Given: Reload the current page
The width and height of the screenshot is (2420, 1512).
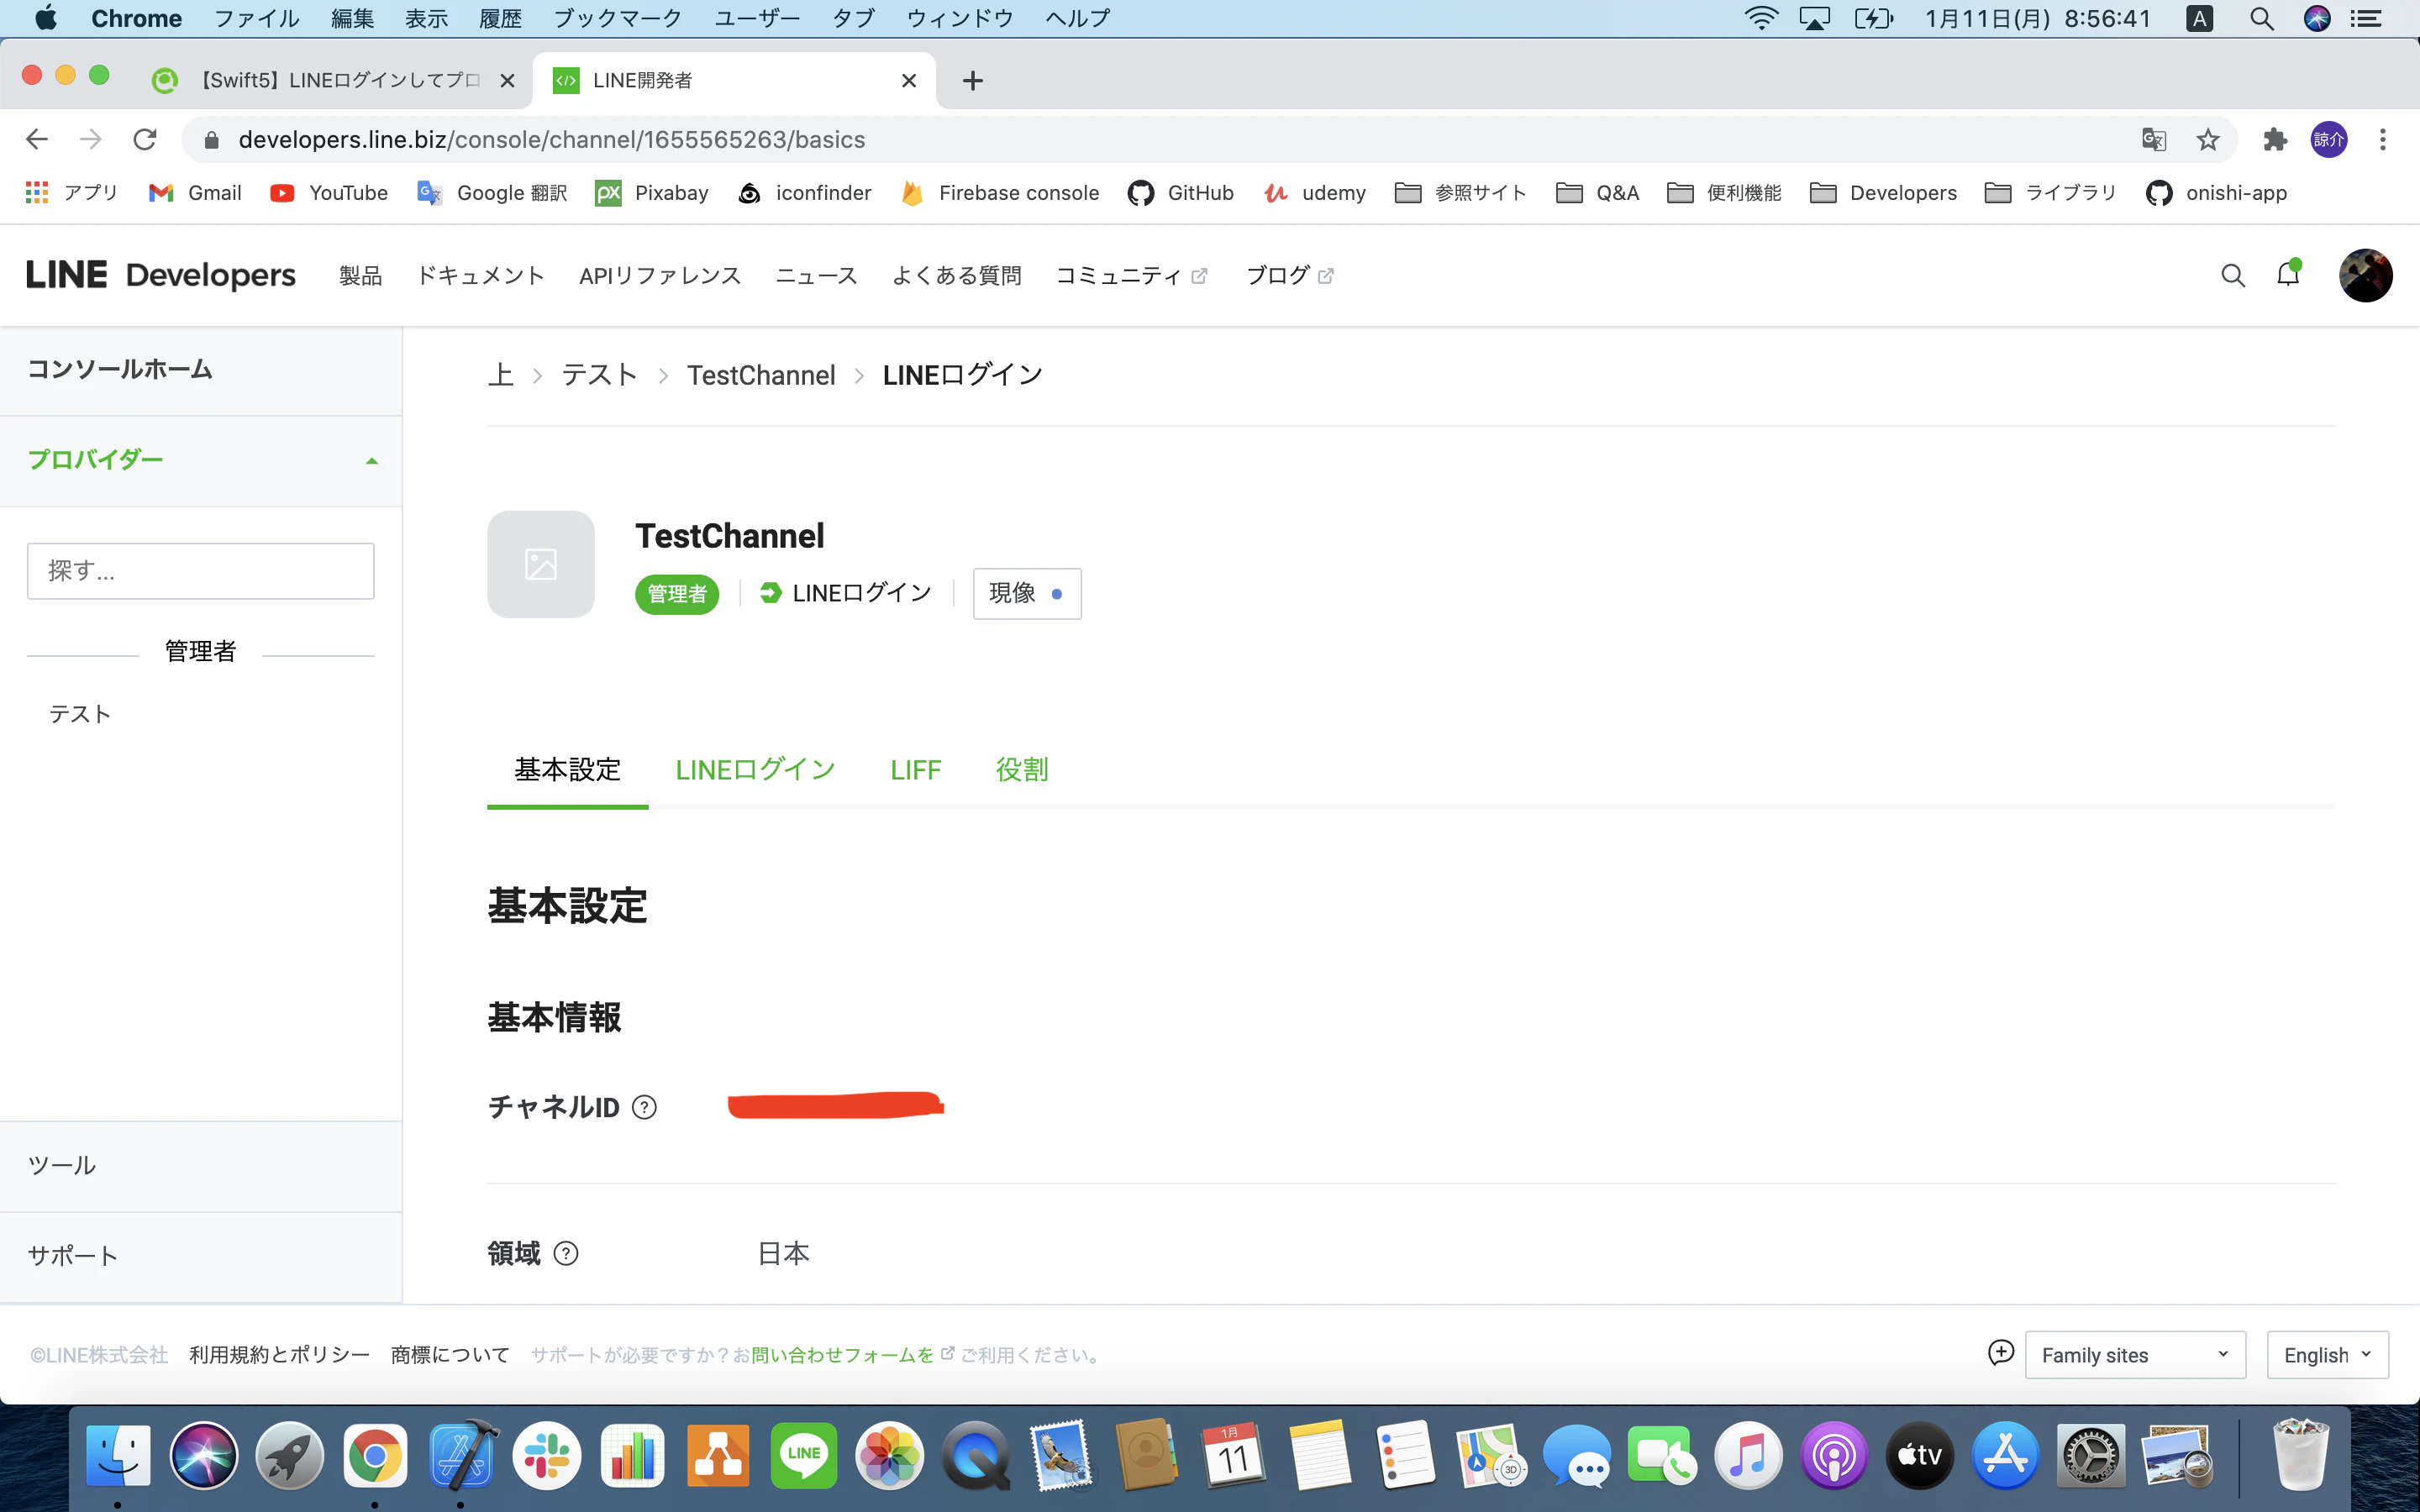Looking at the screenshot, I should point(145,139).
